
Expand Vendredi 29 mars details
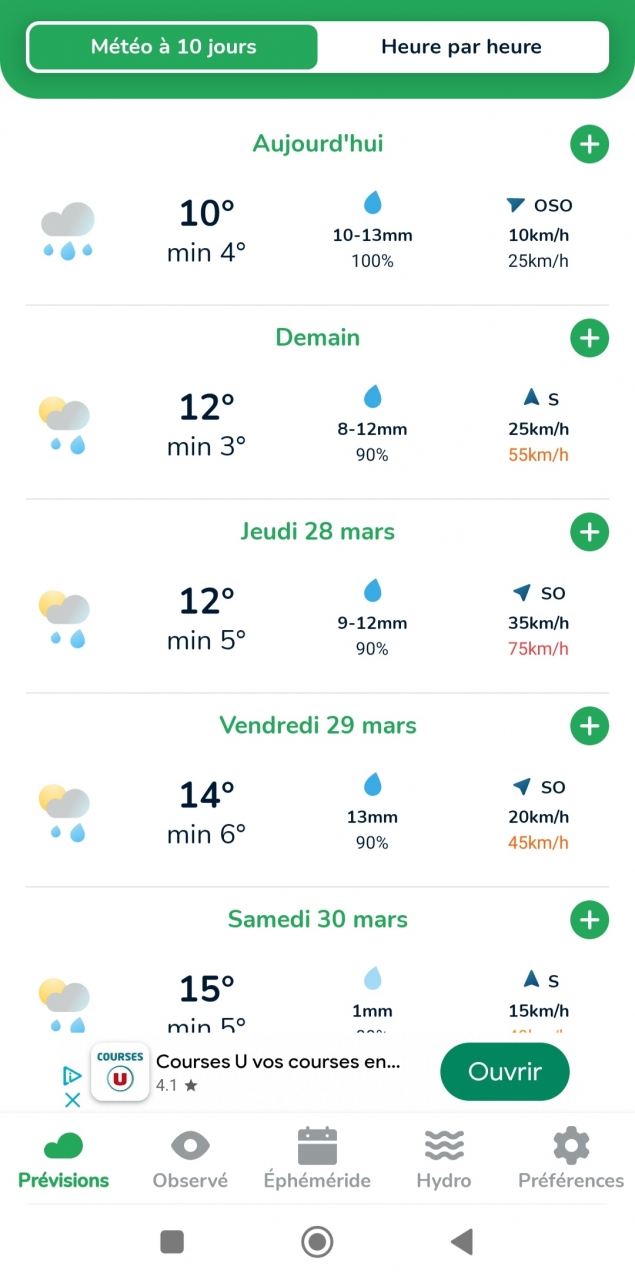click(x=589, y=726)
